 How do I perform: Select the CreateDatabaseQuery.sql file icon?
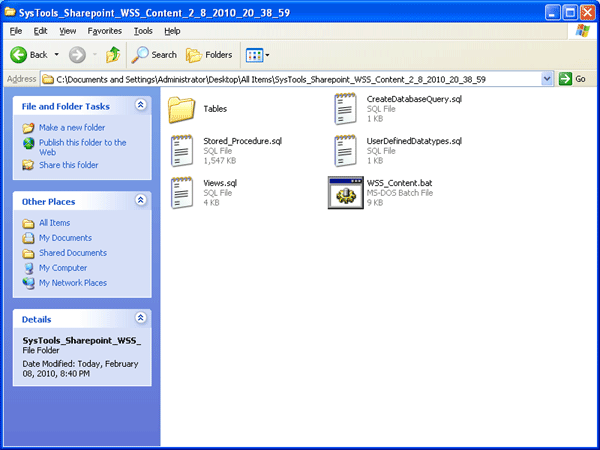pos(346,109)
